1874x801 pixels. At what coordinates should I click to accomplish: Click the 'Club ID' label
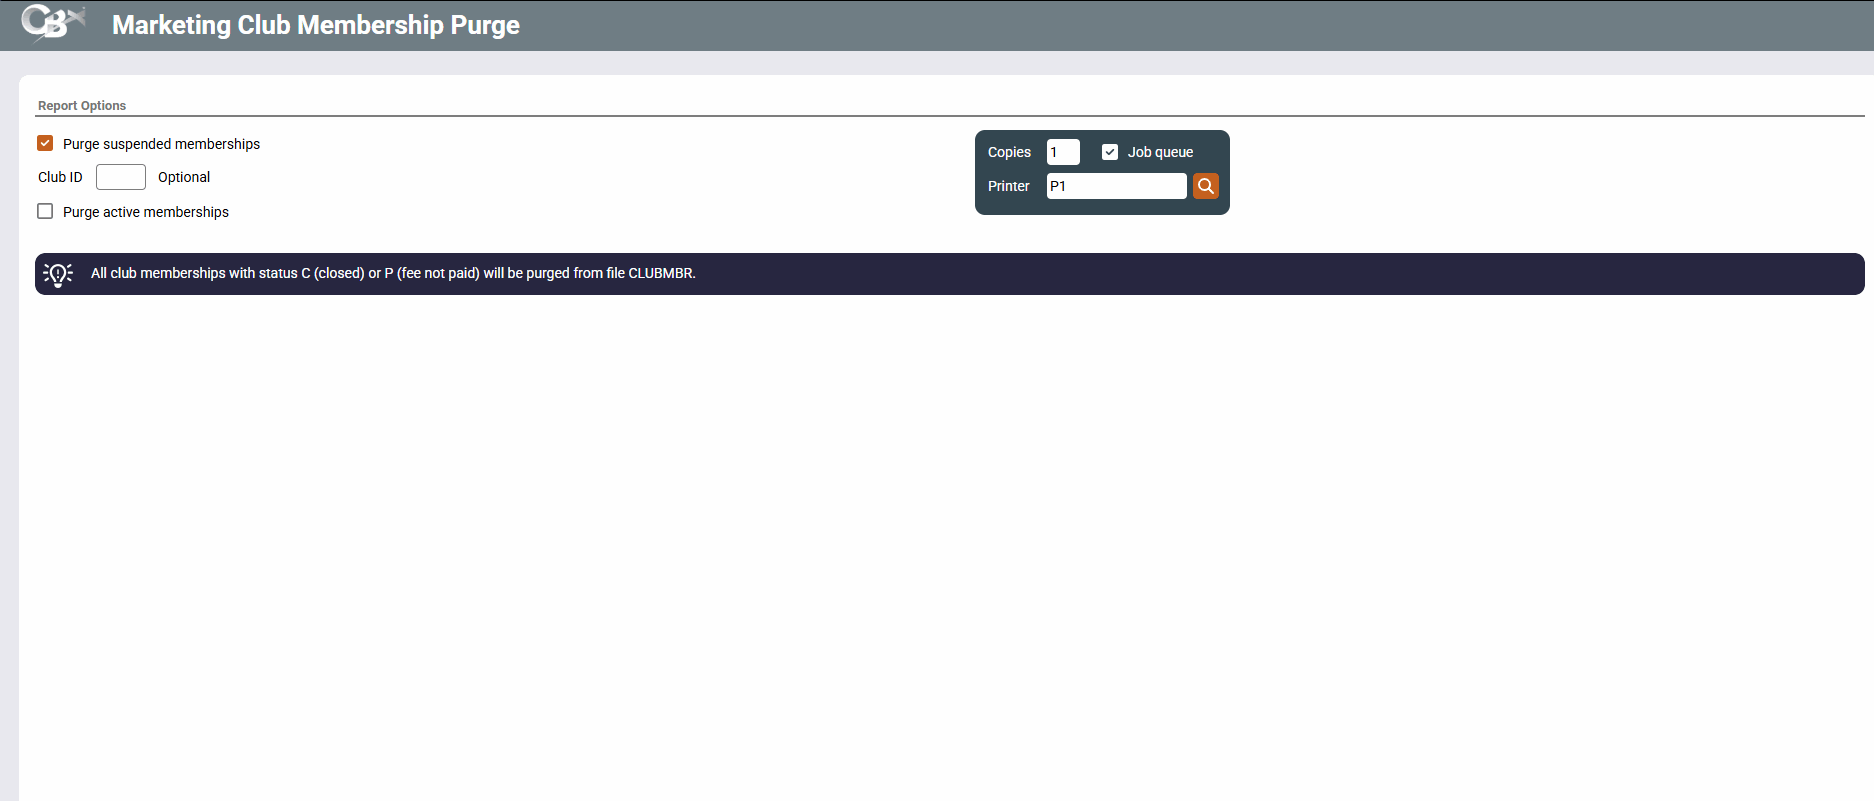pyautogui.click(x=60, y=177)
